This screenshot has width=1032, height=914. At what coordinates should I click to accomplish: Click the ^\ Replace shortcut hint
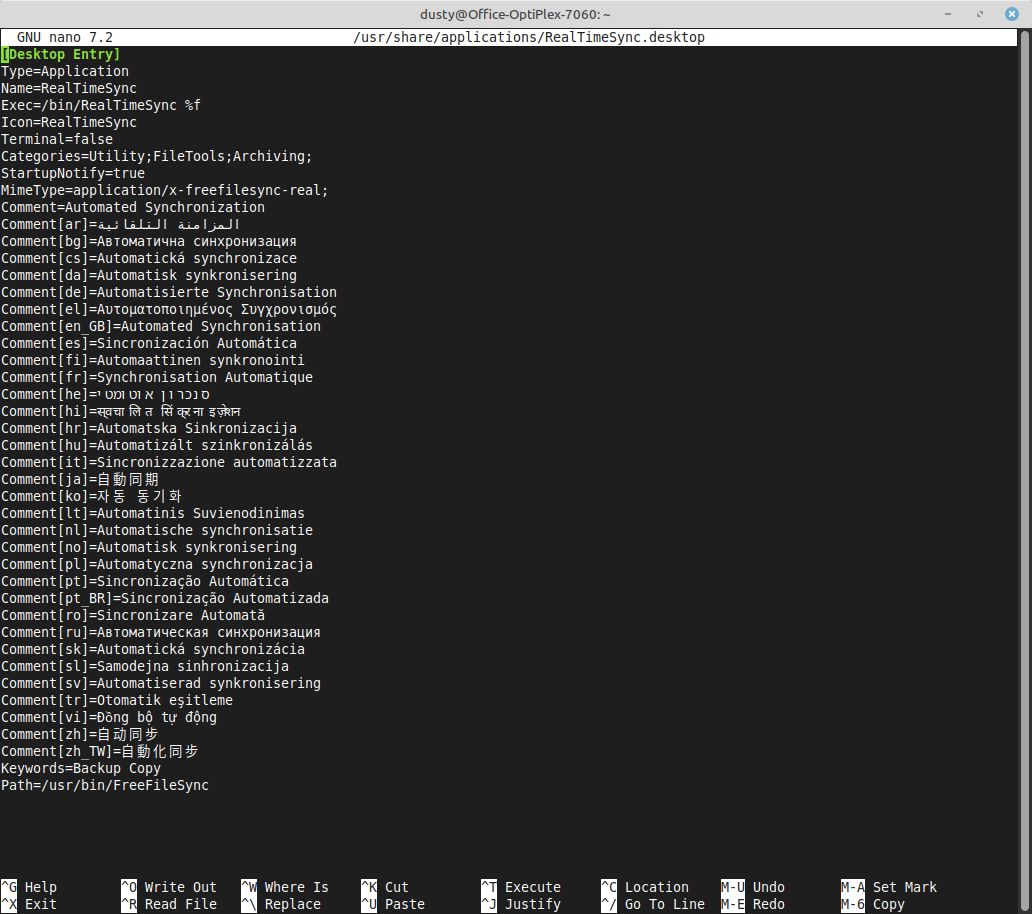[x=281, y=904]
